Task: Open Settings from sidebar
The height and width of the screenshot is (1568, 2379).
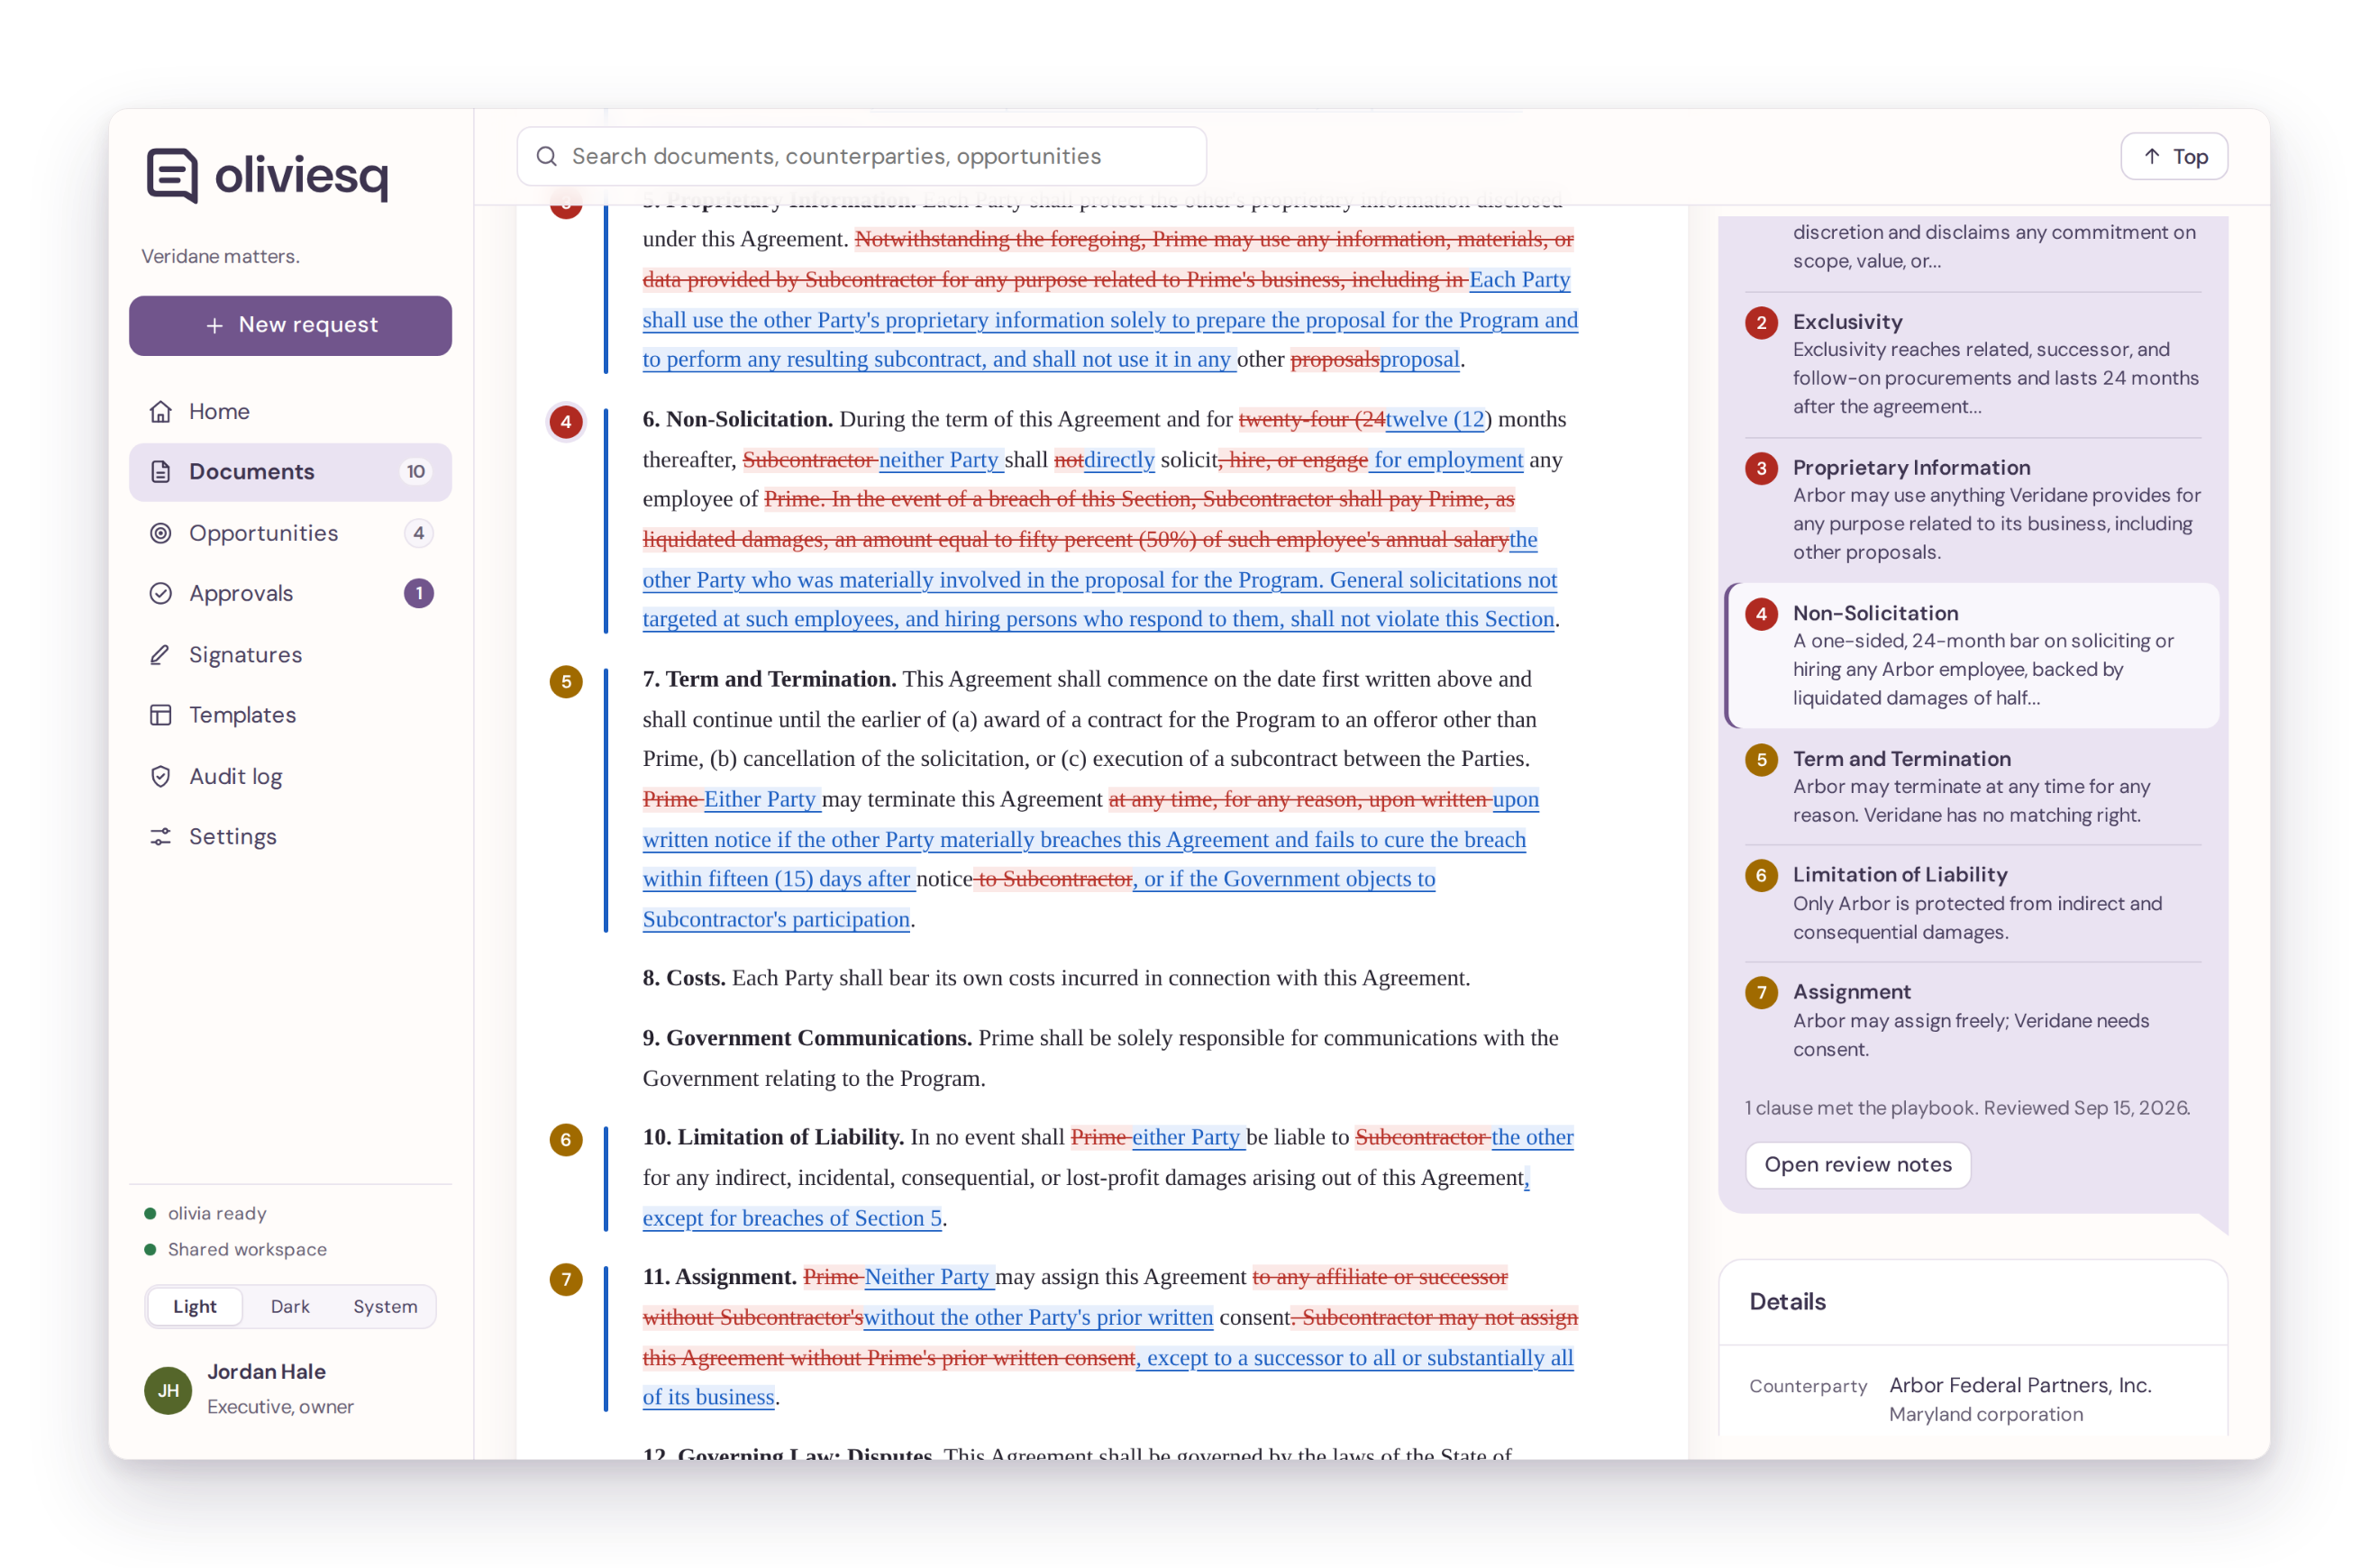Action: pos(290,837)
